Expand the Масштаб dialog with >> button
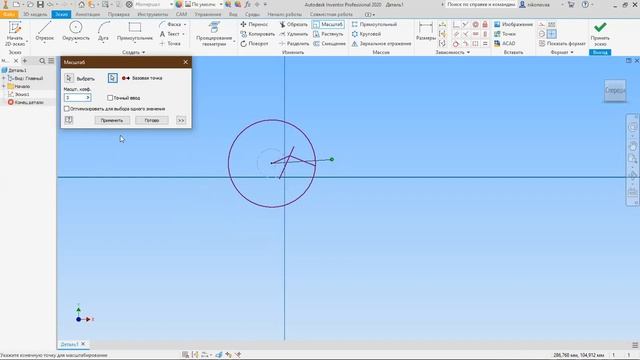Image resolution: width=640 pixels, height=360 pixels. point(181,120)
